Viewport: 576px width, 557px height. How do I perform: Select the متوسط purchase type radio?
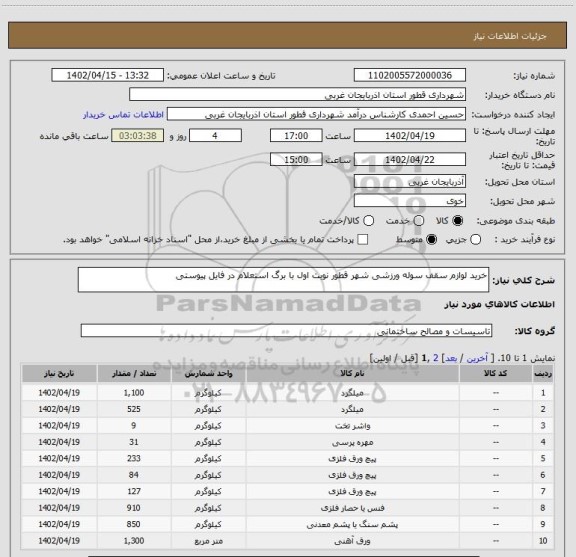pos(431,240)
